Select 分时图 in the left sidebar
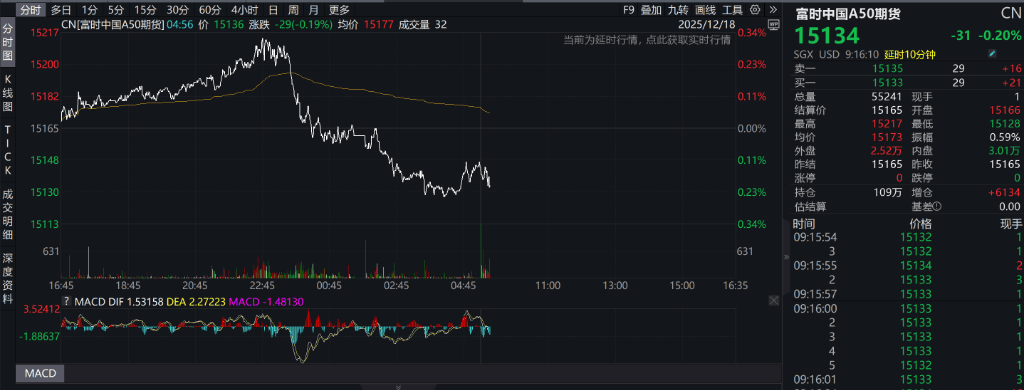This screenshot has width=1024, height=390. [x=8, y=42]
